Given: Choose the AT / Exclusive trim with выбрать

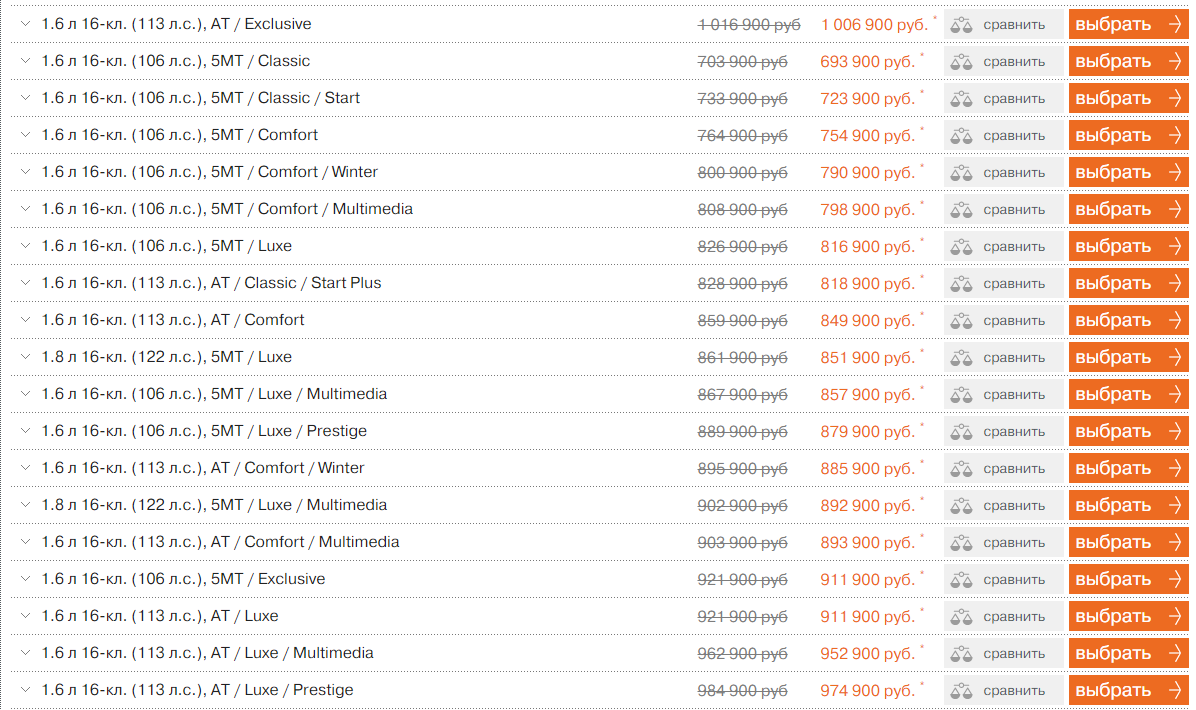Looking at the screenshot, I should click(x=1128, y=24).
